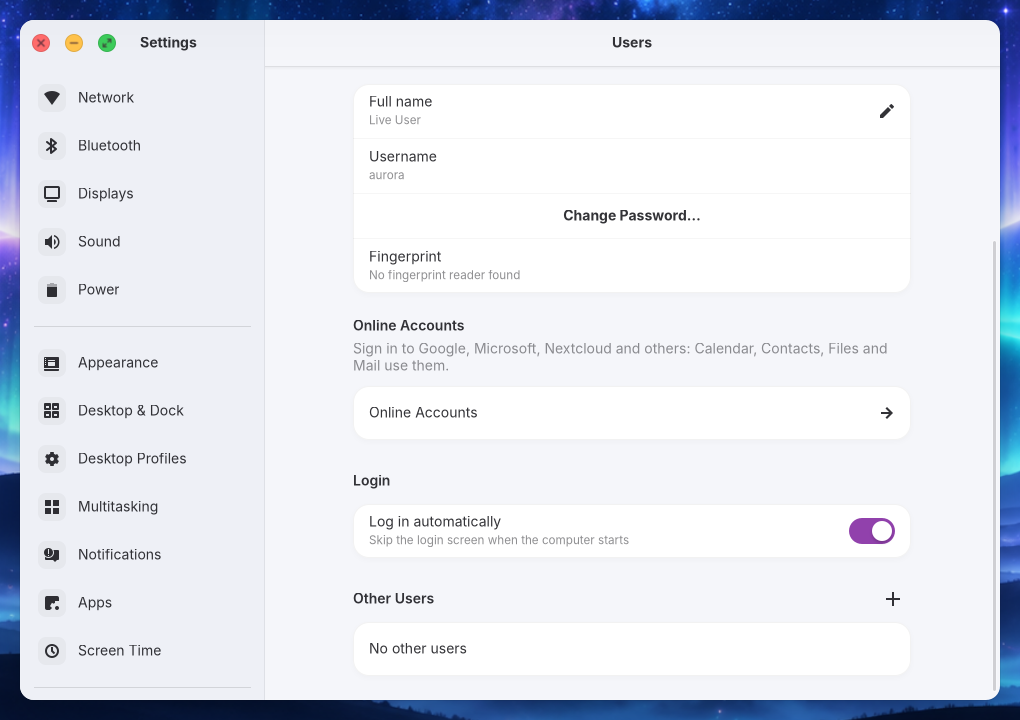1020x720 pixels.
Task: Click the Username aurora row
Action: pos(632,166)
